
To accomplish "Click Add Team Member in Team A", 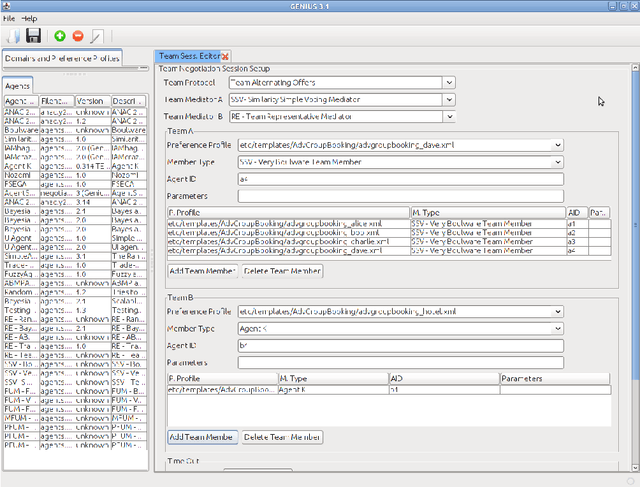I will pyautogui.click(x=203, y=271).
